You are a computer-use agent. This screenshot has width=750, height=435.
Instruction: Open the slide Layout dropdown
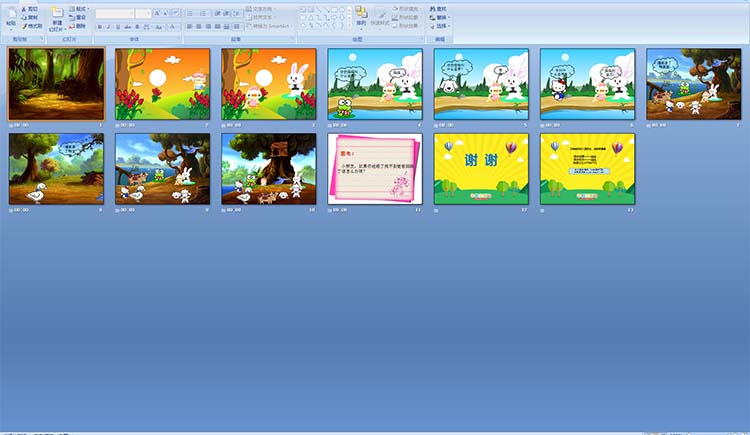79,9
